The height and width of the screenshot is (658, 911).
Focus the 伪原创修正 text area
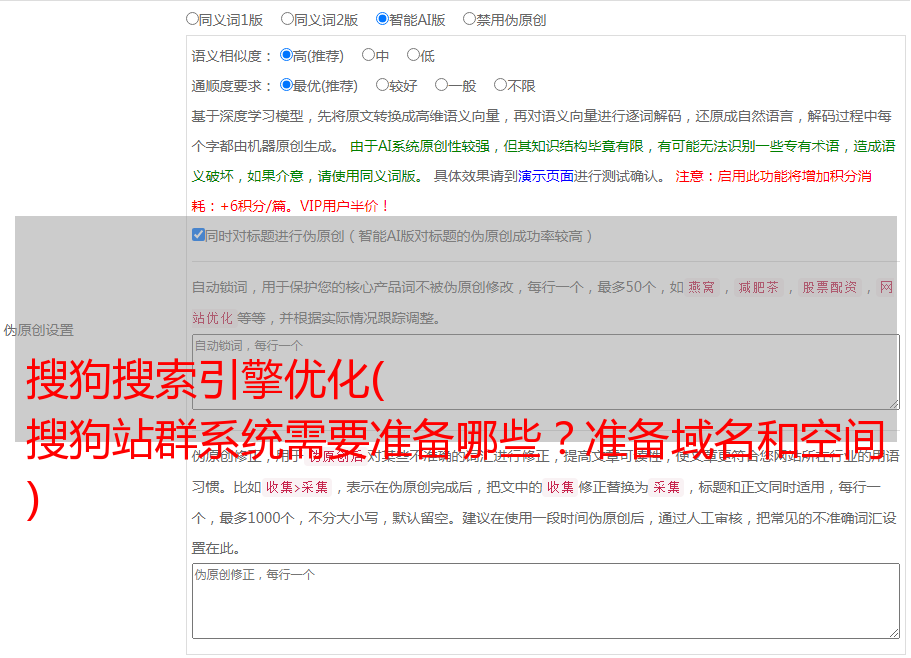click(x=546, y=601)
